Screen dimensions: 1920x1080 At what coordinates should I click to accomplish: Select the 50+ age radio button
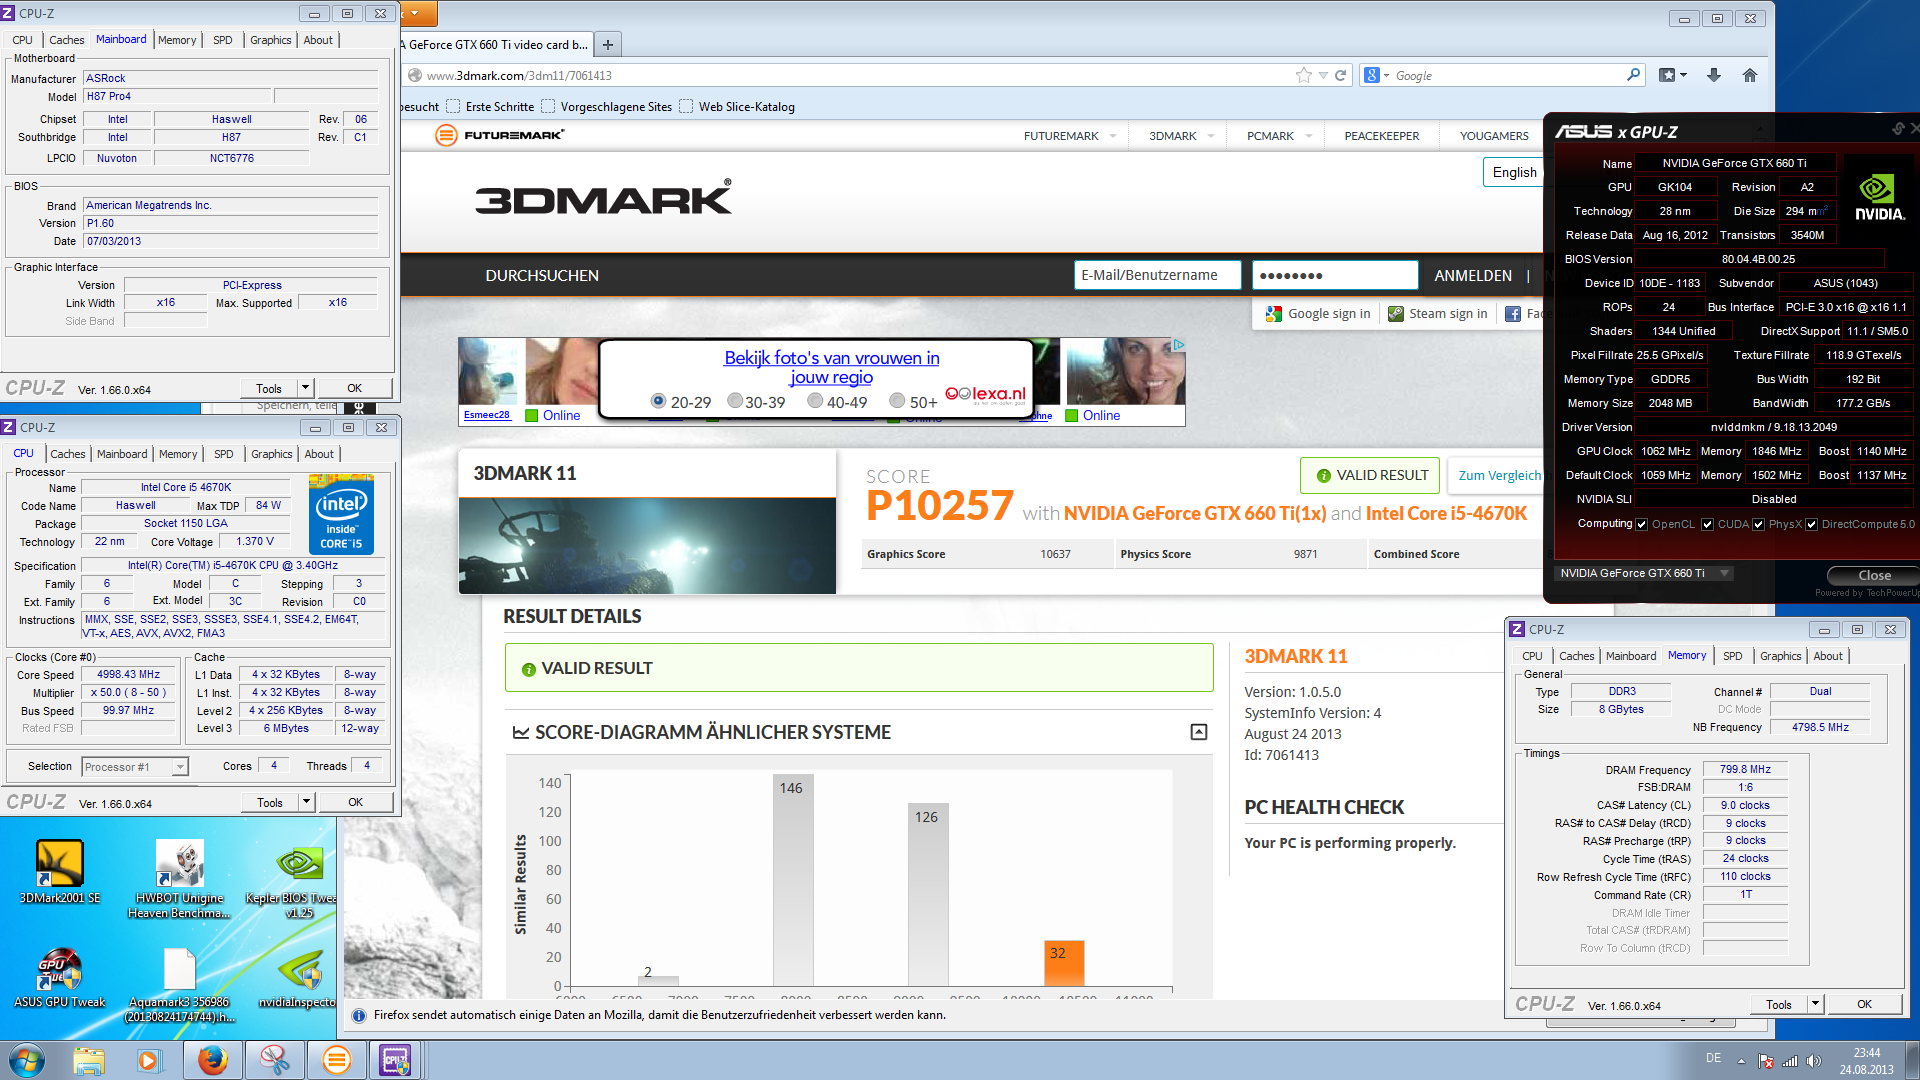[x=897, y=401]
